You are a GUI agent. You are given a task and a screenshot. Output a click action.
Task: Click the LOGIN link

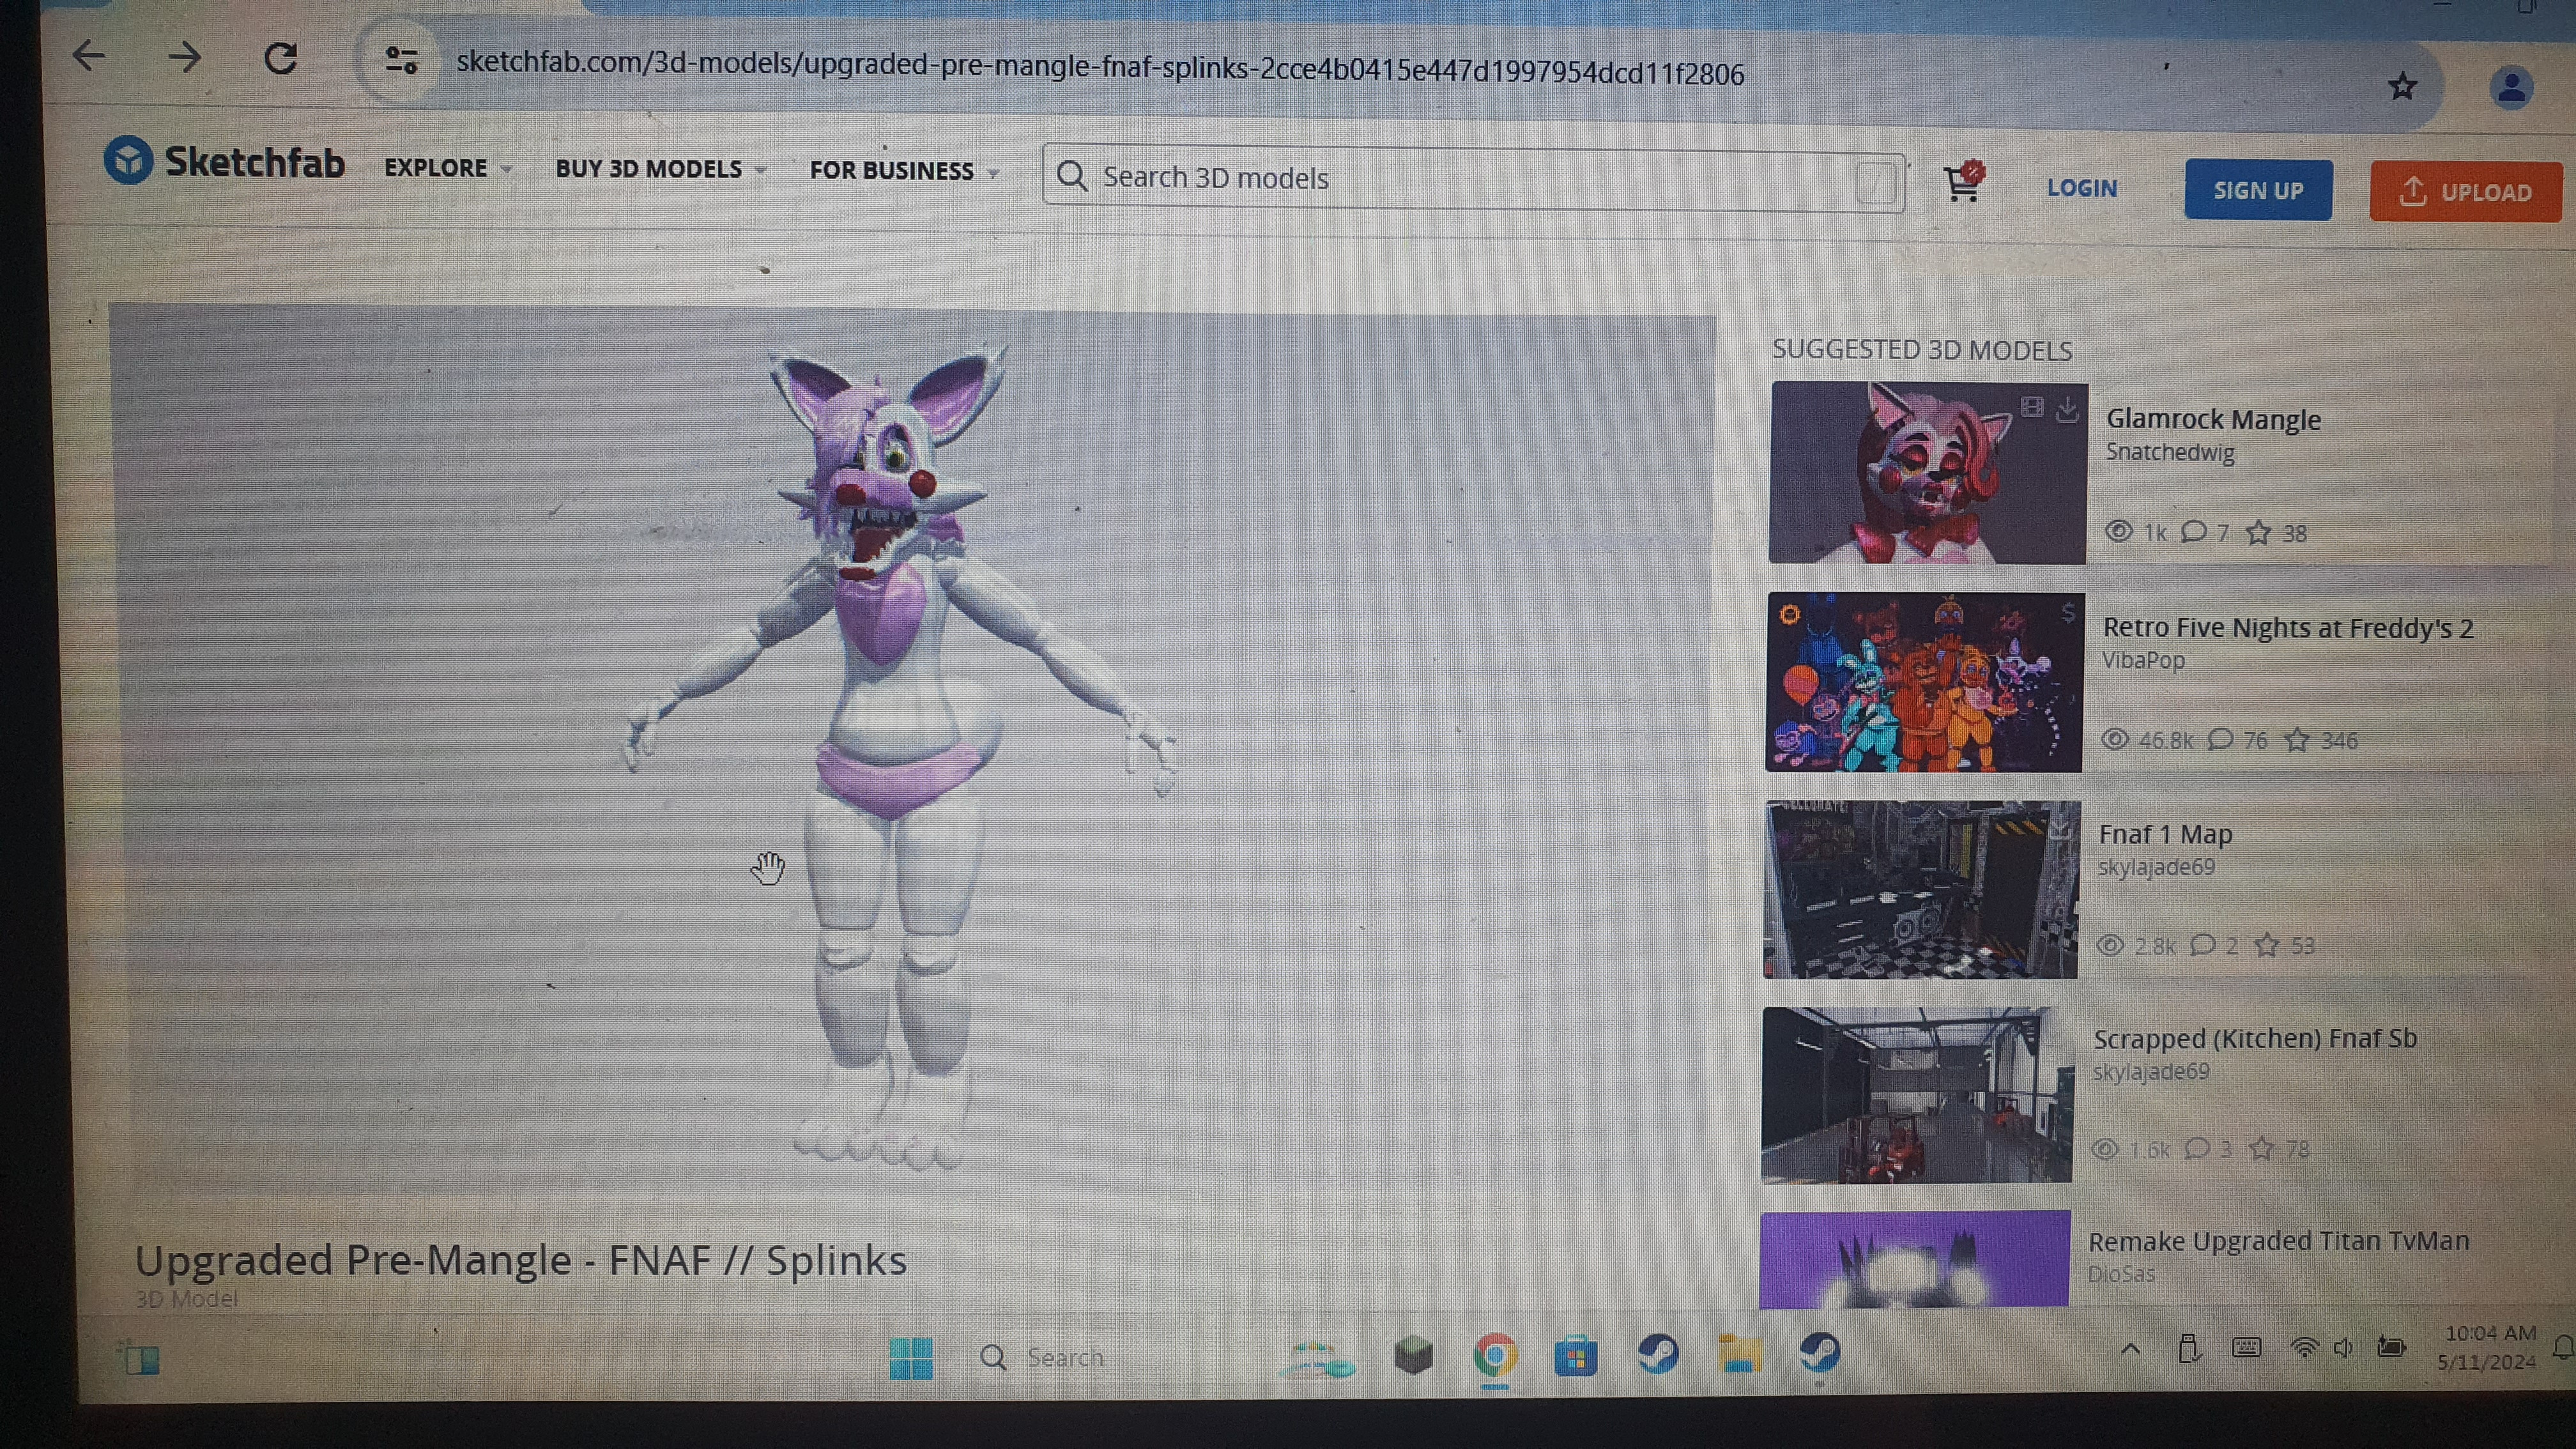(2082, 188)
